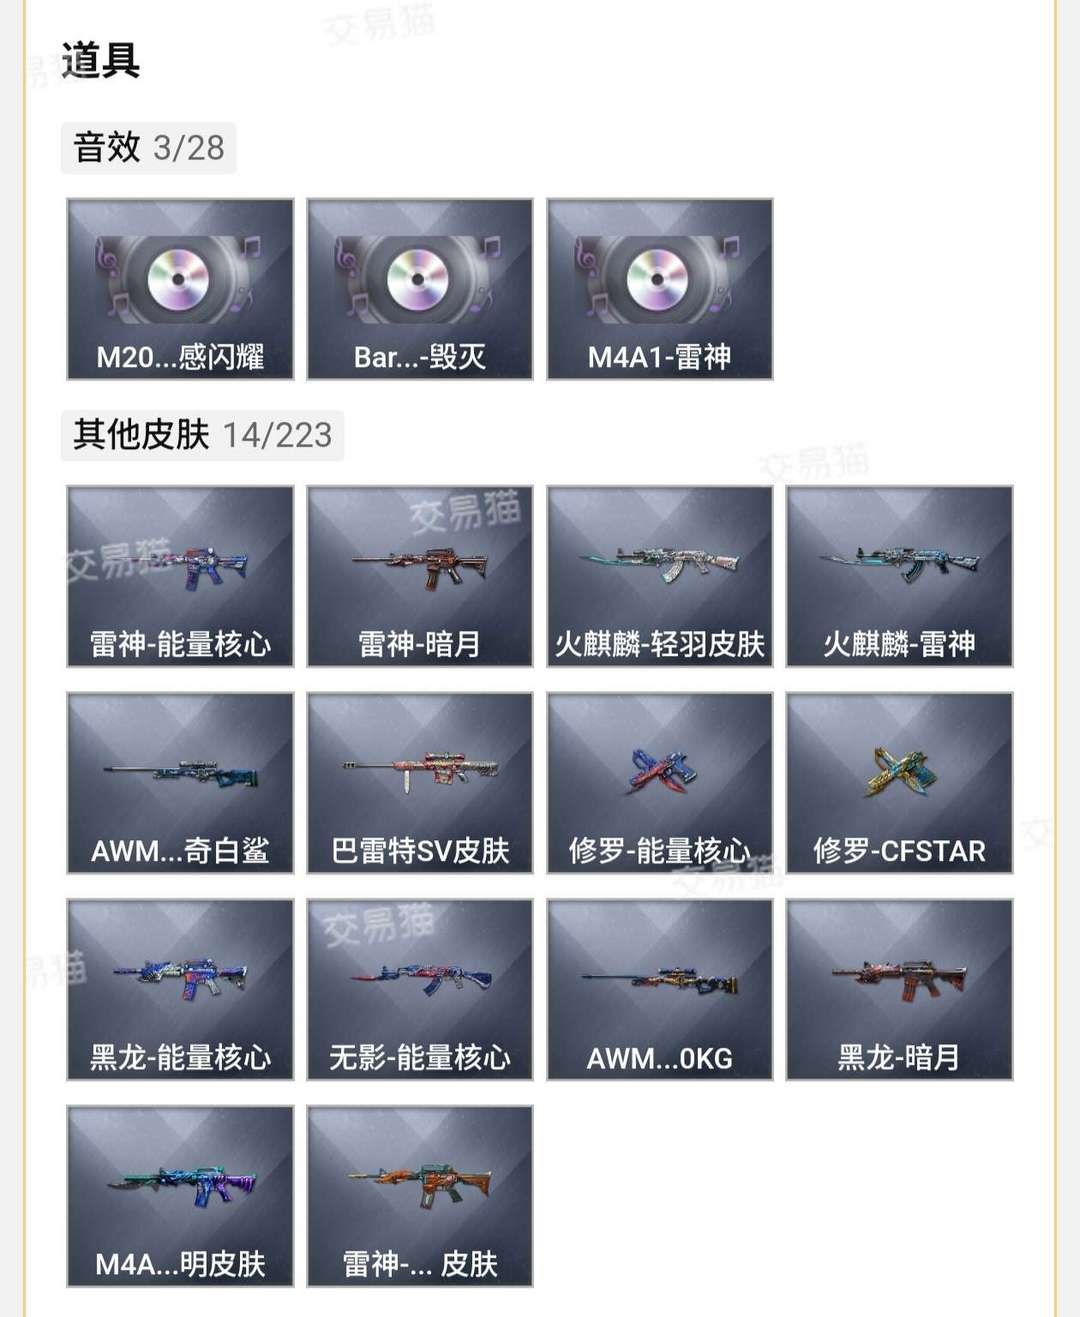Select the 黑龙-能量核心 rifle skin

[x=180, y=989]
